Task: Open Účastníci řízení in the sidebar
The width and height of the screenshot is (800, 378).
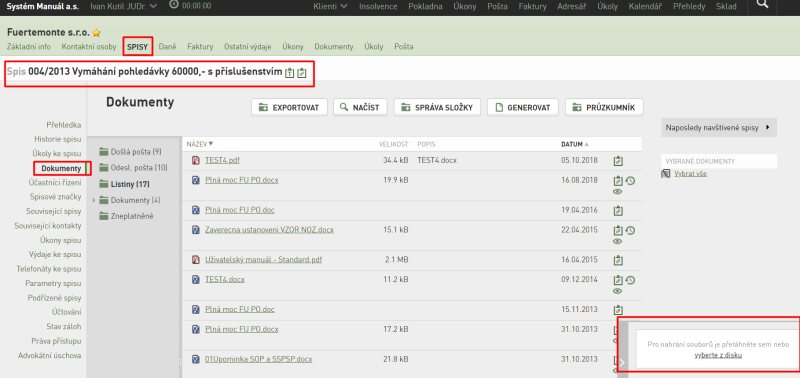Action: 55,182
